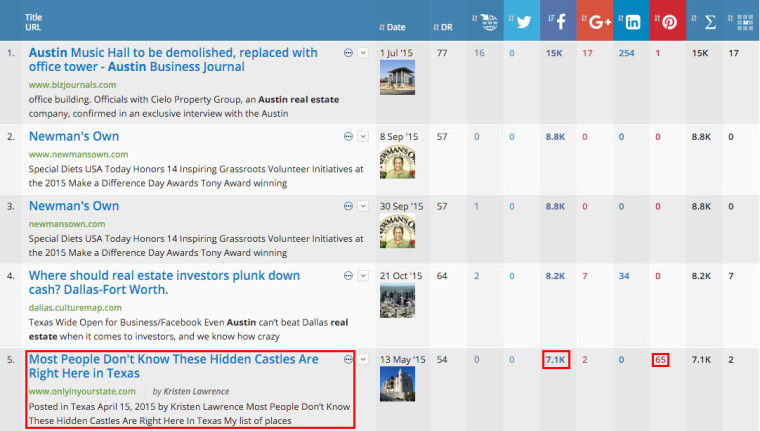The image size is (760, 431).
Task: Click LinkedIn count 34 for Dallas article
Action: [624, 276]
